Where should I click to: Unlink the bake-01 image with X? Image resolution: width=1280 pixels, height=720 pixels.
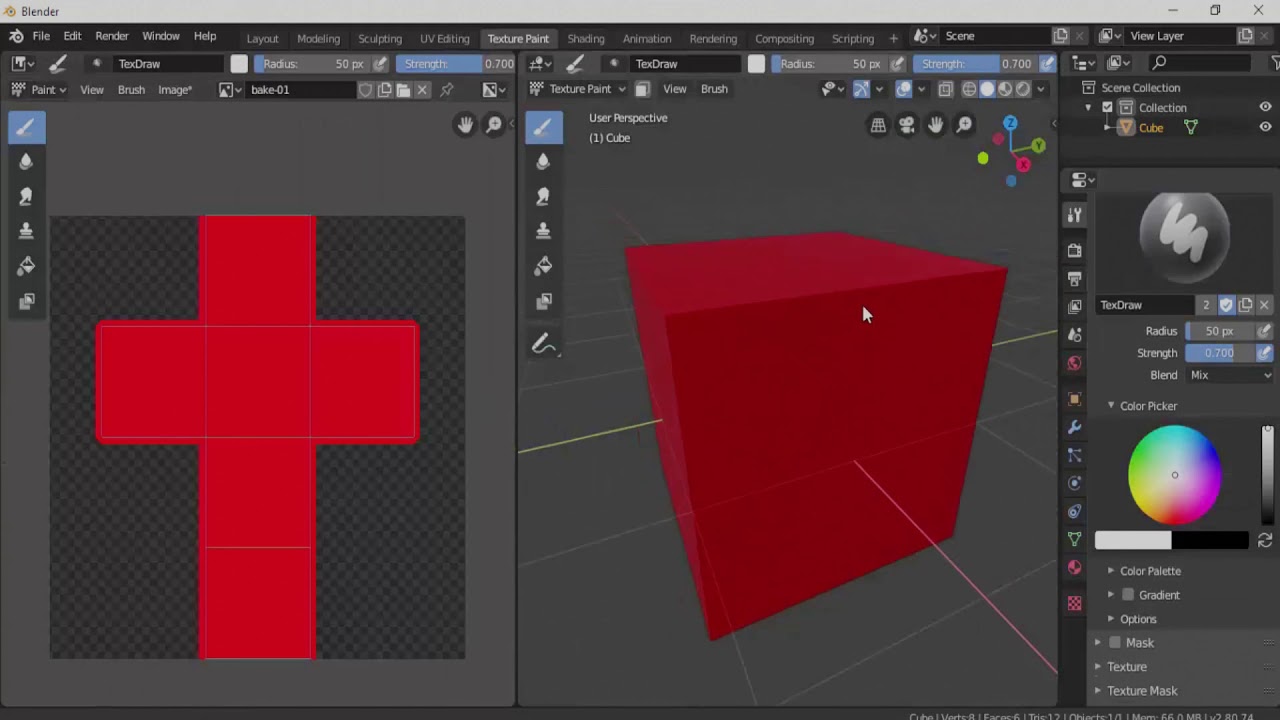point(422,90)
